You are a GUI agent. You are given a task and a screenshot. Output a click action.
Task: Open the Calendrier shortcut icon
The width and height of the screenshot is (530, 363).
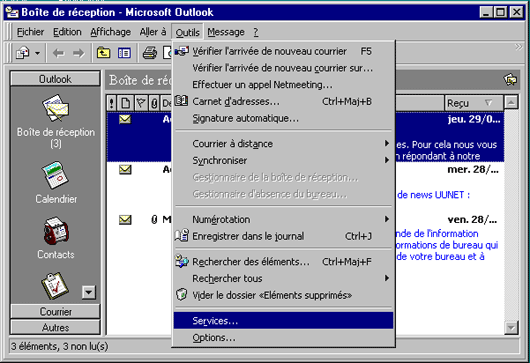pos(56,175)
